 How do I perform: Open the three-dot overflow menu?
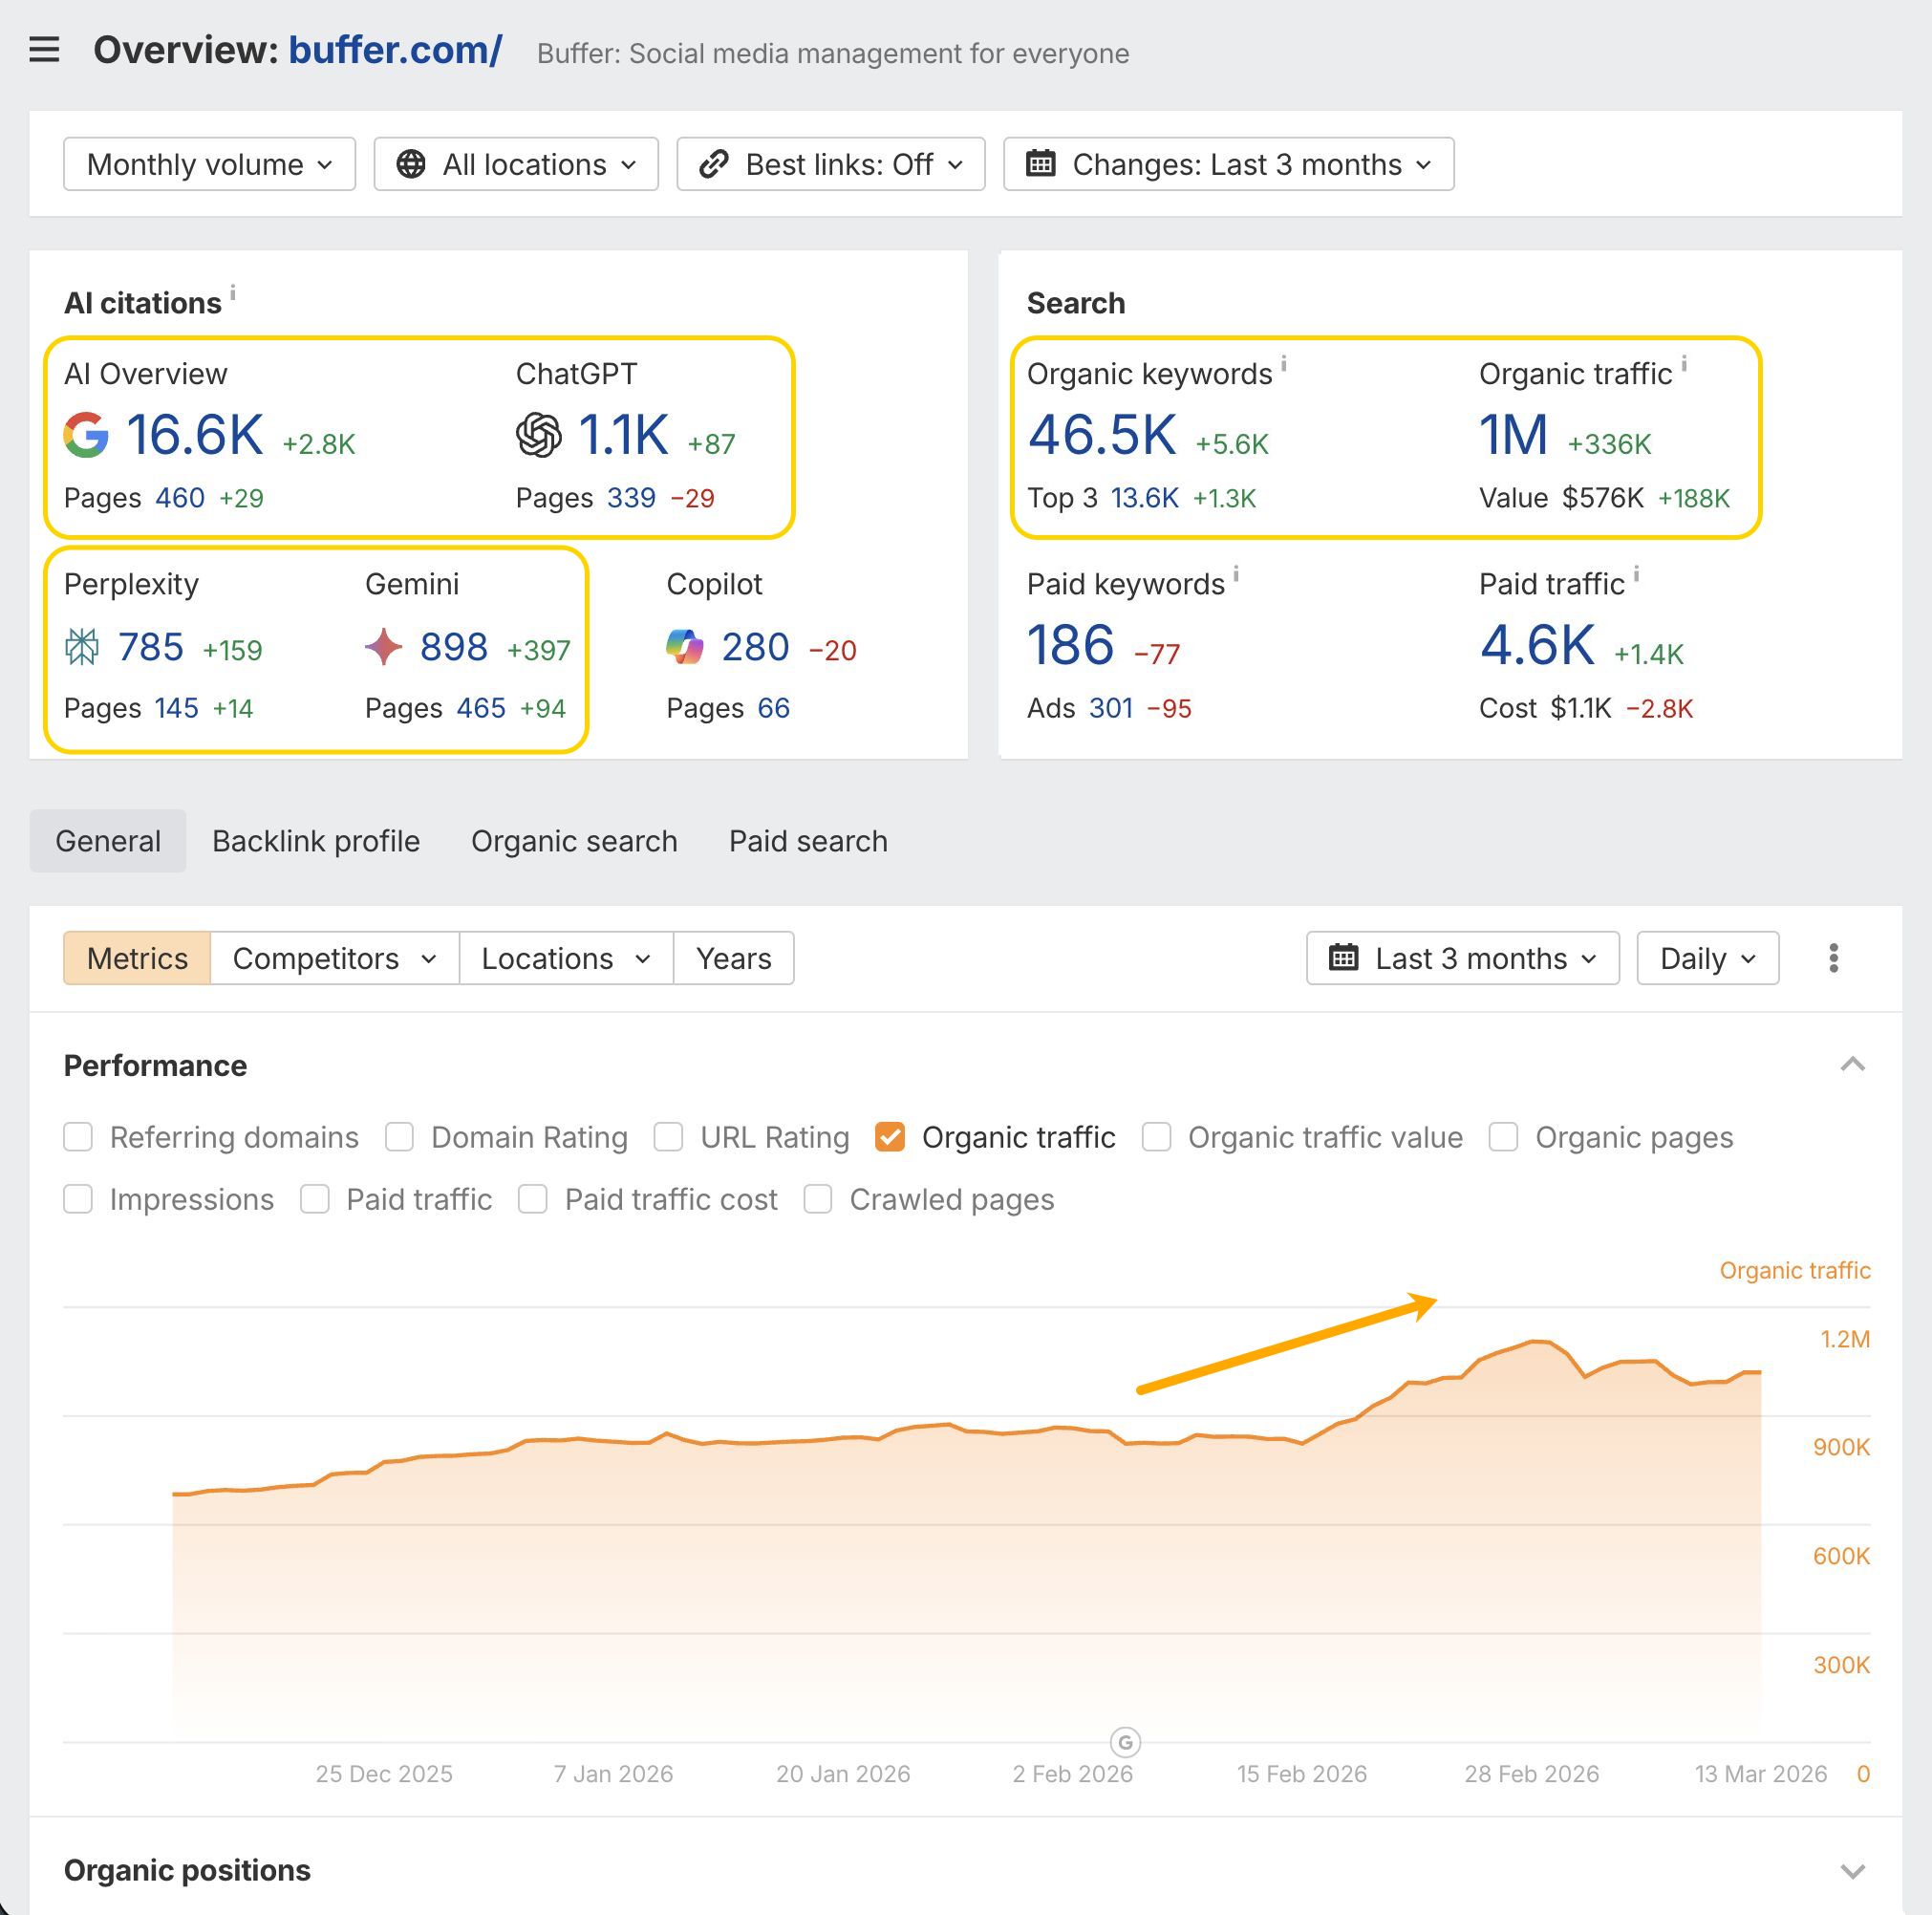coord(1835,958)
